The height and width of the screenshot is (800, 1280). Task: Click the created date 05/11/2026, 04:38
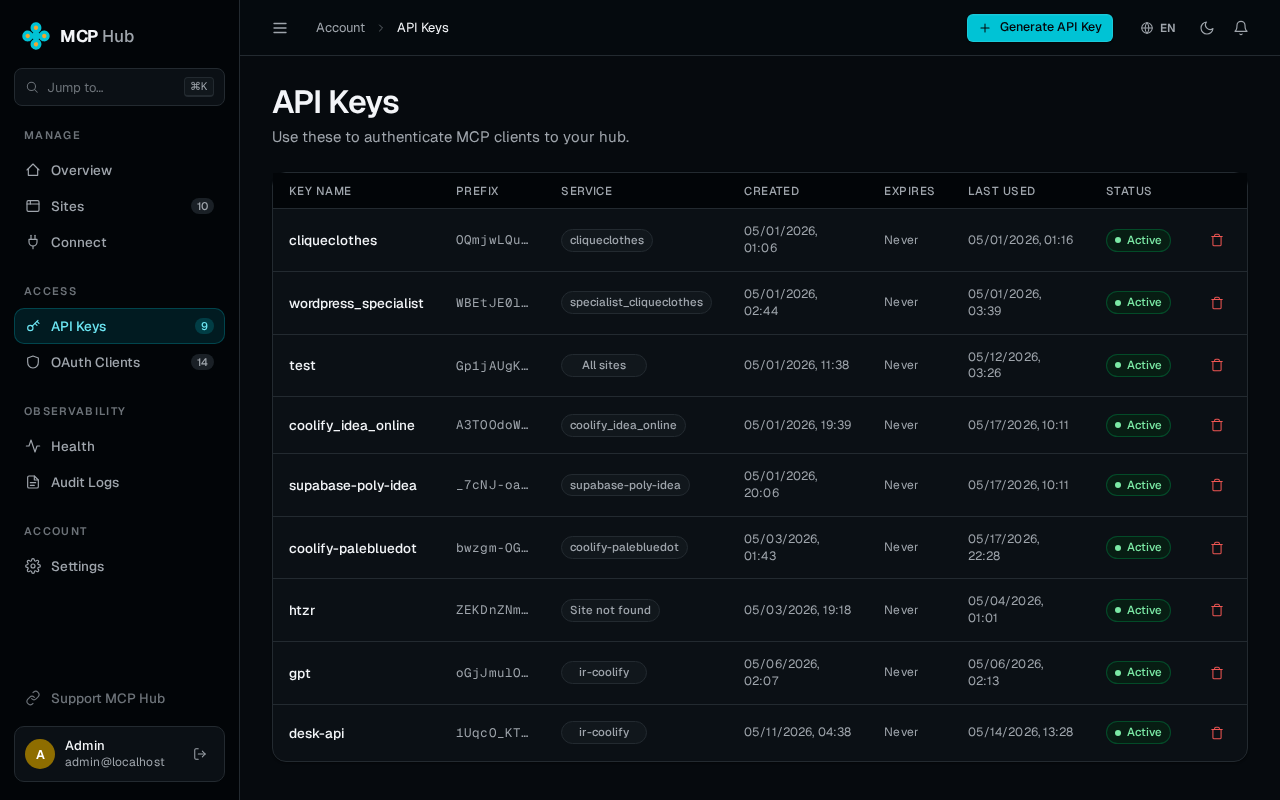coord(798,732)
